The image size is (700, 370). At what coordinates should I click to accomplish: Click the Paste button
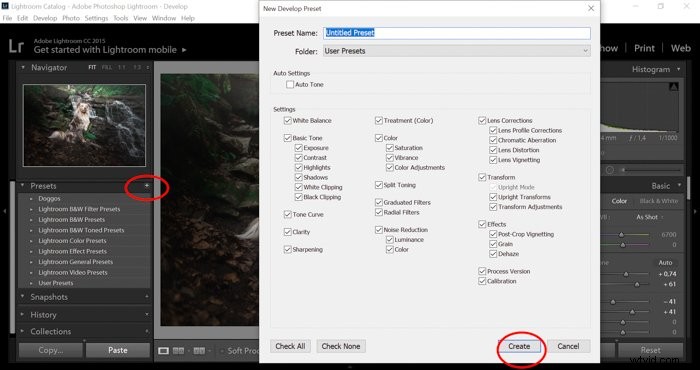tap(118, 350)
